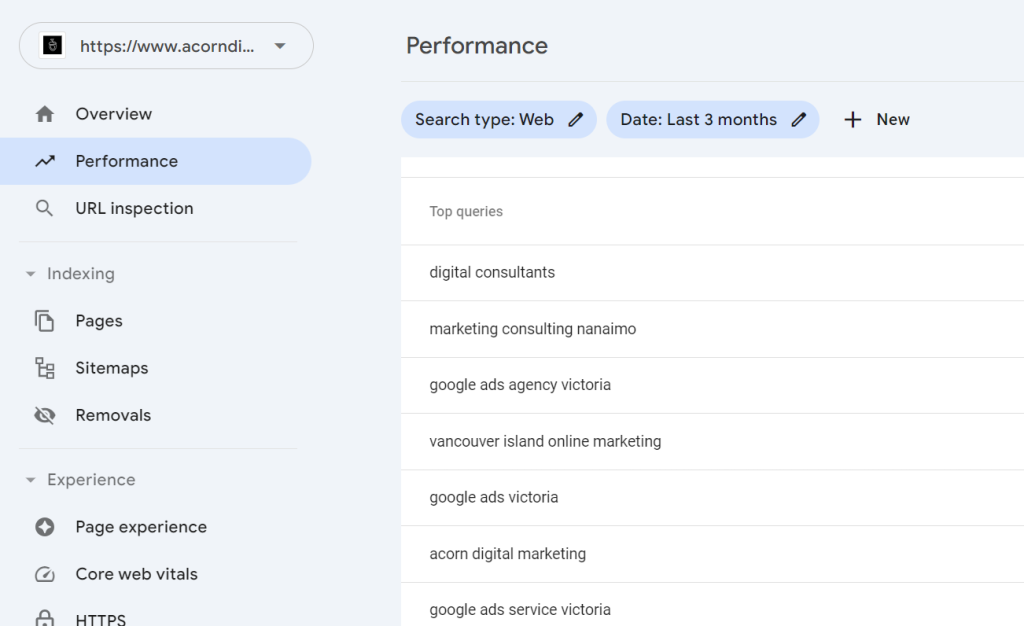The image size is (1024, 626).
Task: Click the Core web vitals gauge icon
Action: 44,574
